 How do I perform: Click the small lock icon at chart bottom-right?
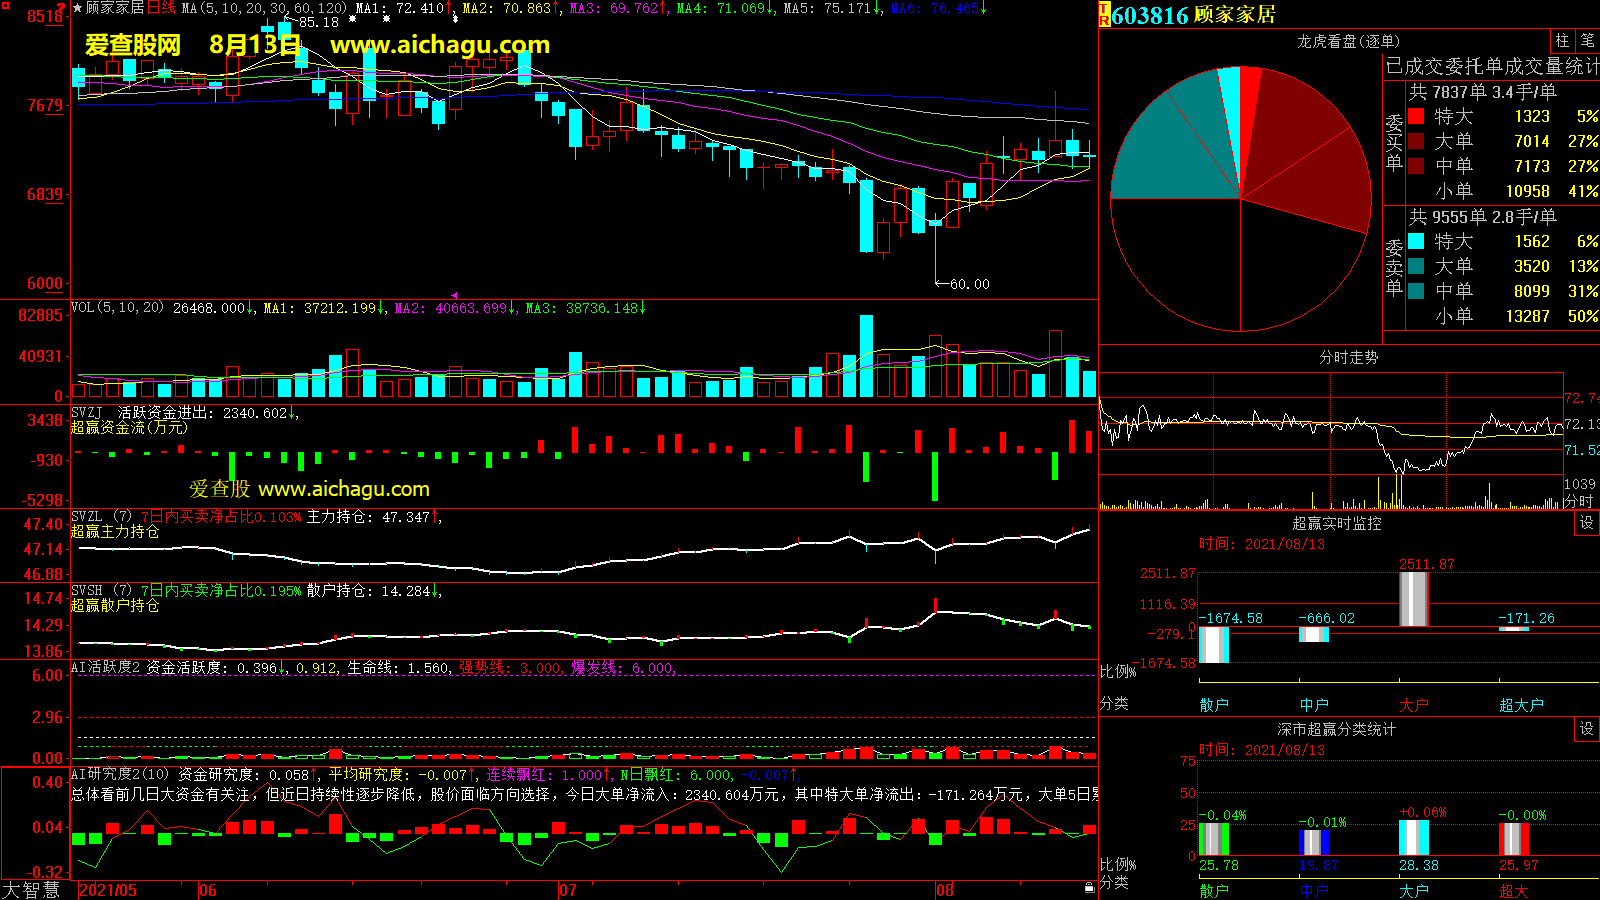point(1089,887)
